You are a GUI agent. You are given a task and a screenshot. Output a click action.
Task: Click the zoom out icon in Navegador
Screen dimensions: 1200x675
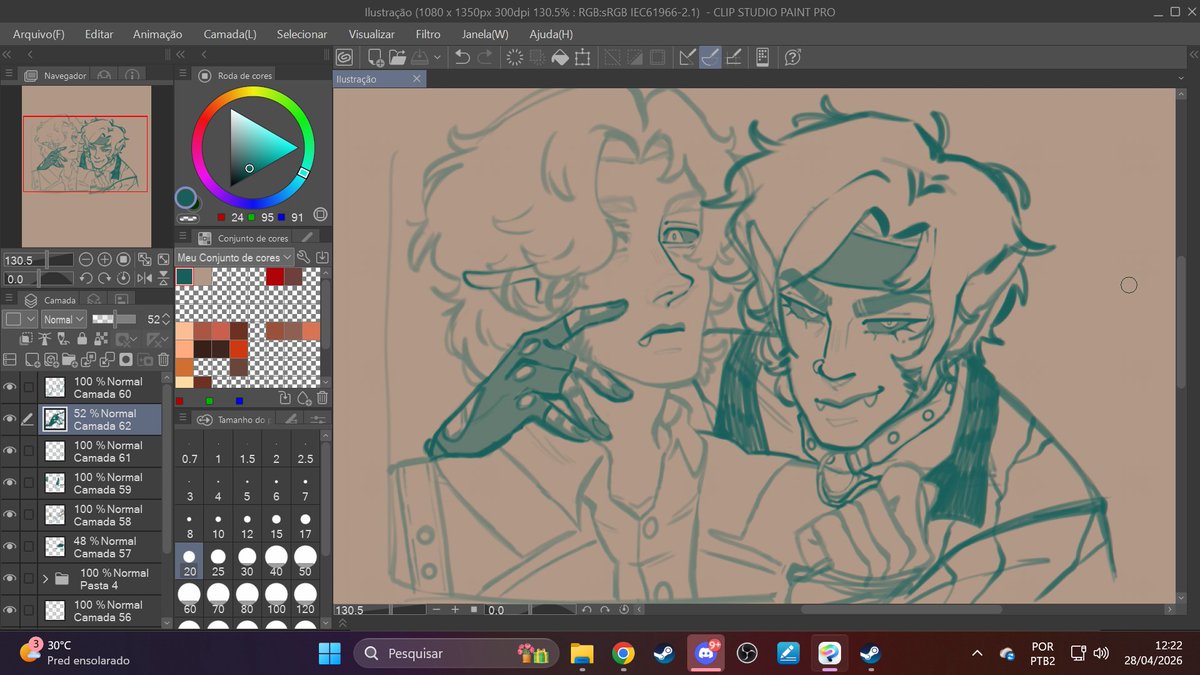85,259
